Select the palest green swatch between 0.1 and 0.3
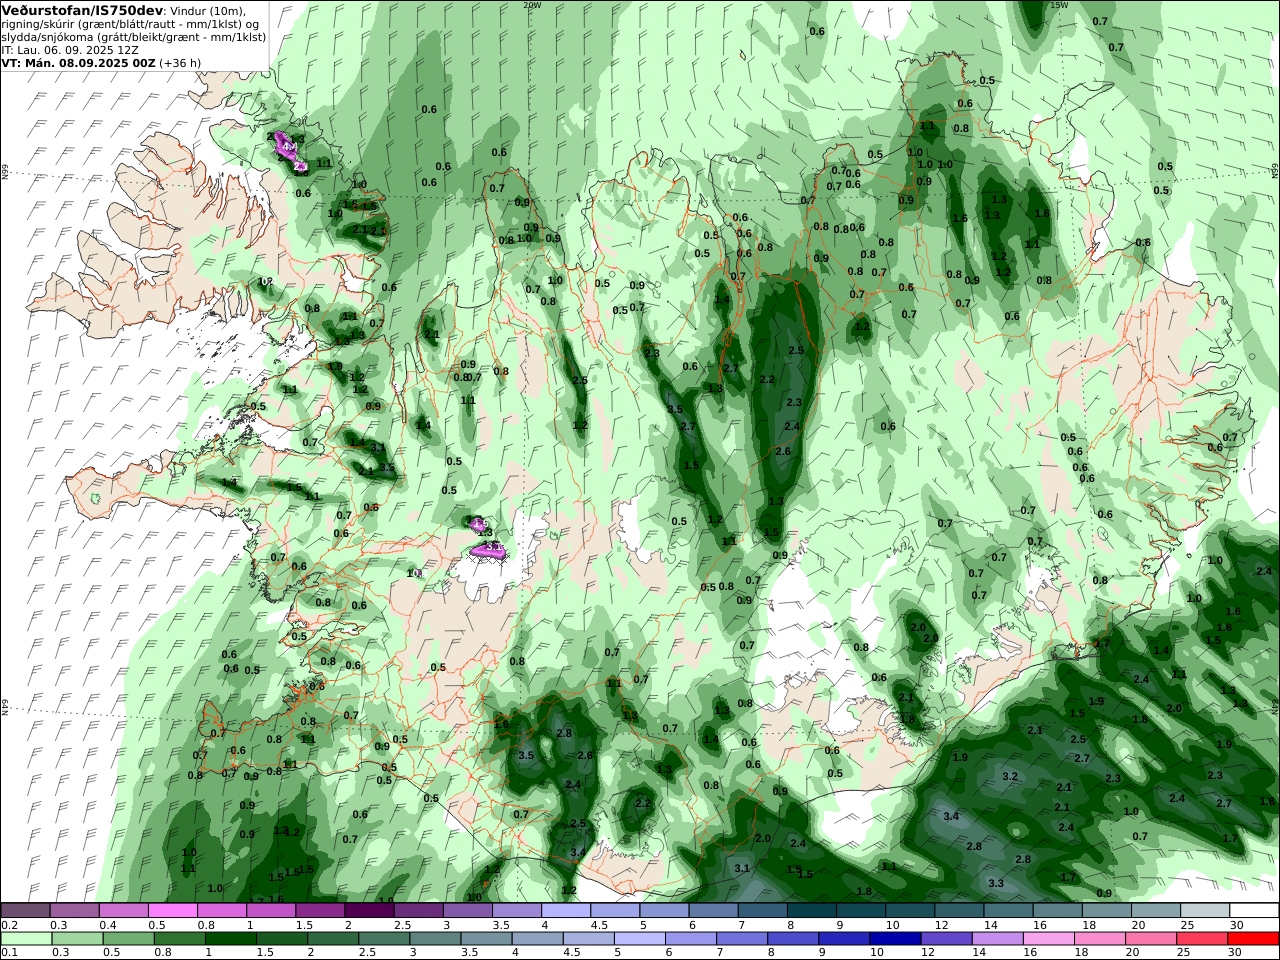Image resolution: width=1280 pixels, height=960 pixels. (x=27, y=939)
